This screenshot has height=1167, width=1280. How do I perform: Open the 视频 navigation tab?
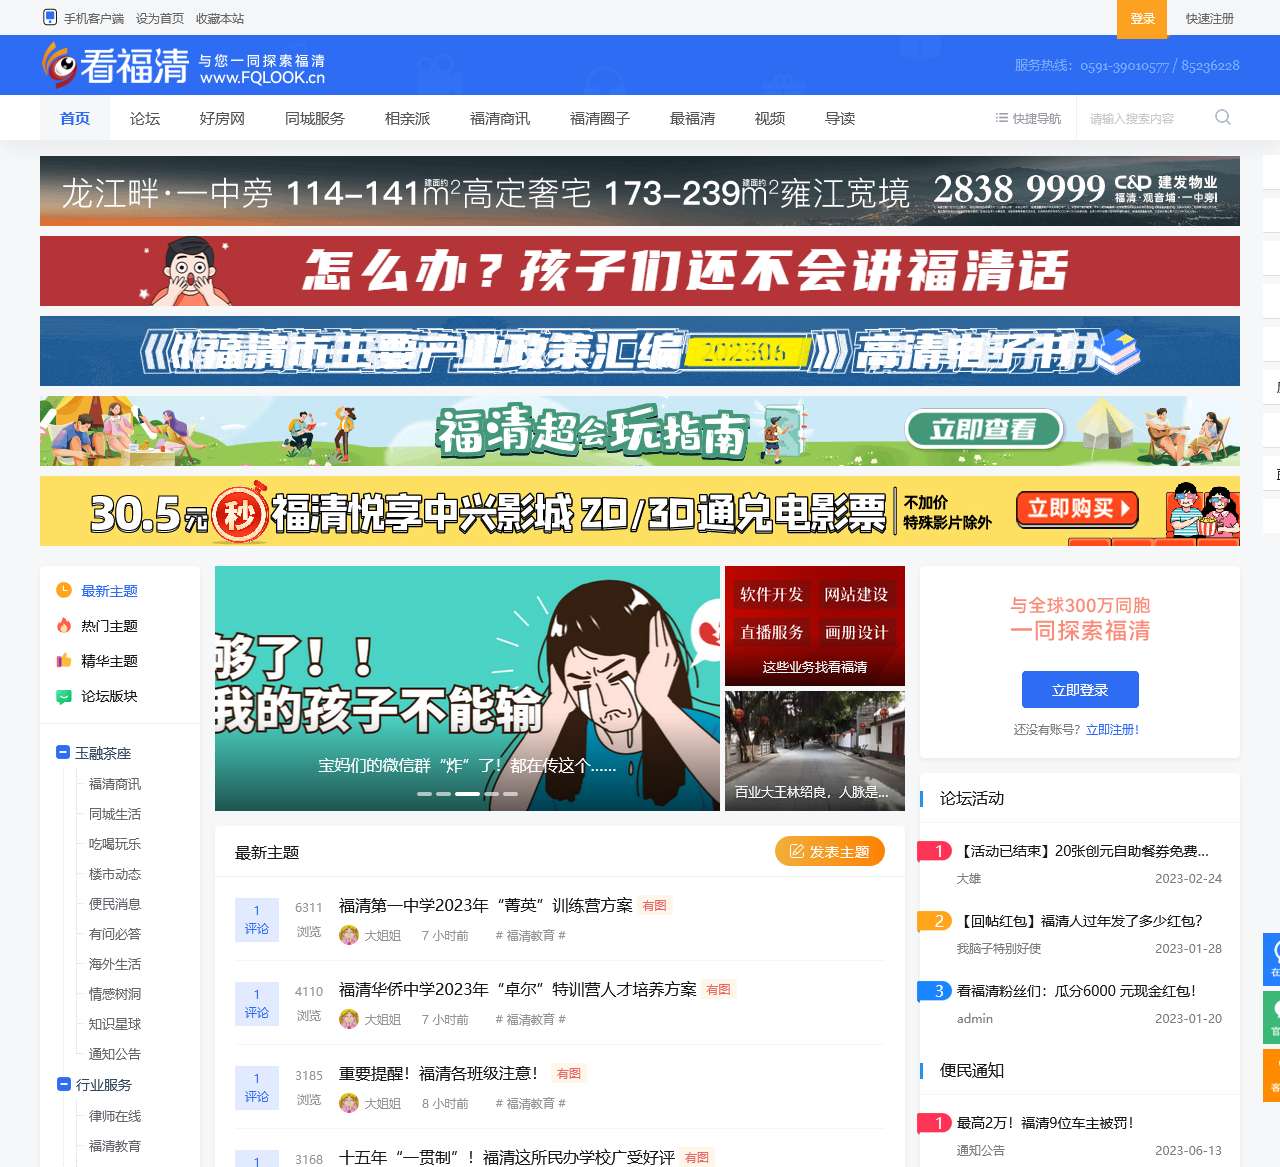coord(770,118)
